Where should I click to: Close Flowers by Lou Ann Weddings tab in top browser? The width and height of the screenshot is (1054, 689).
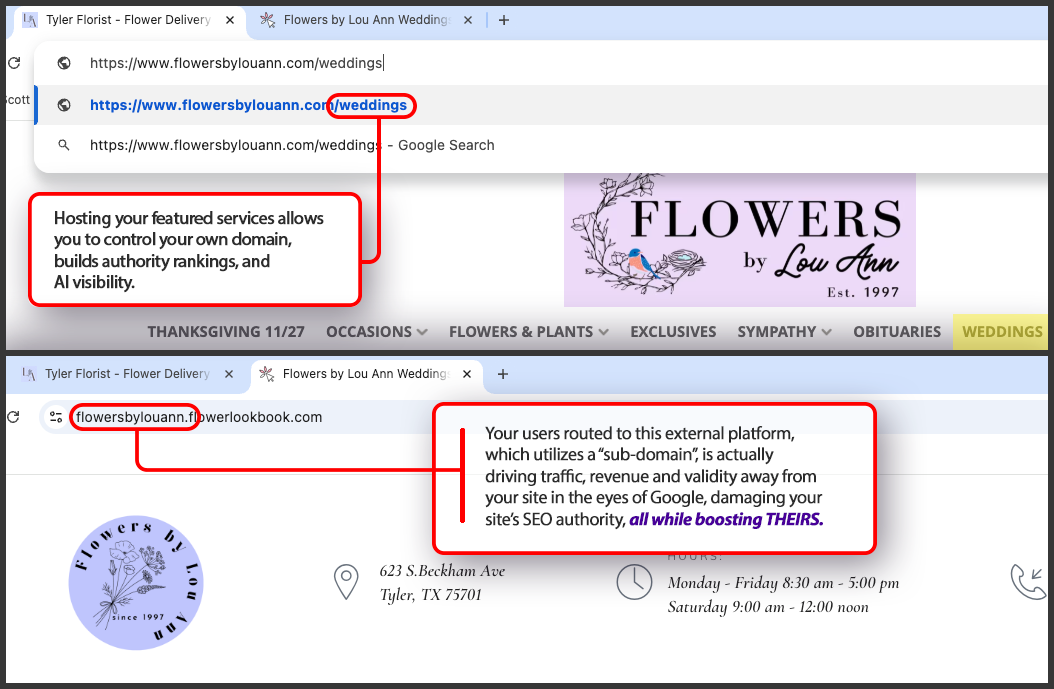click(468, 20)
